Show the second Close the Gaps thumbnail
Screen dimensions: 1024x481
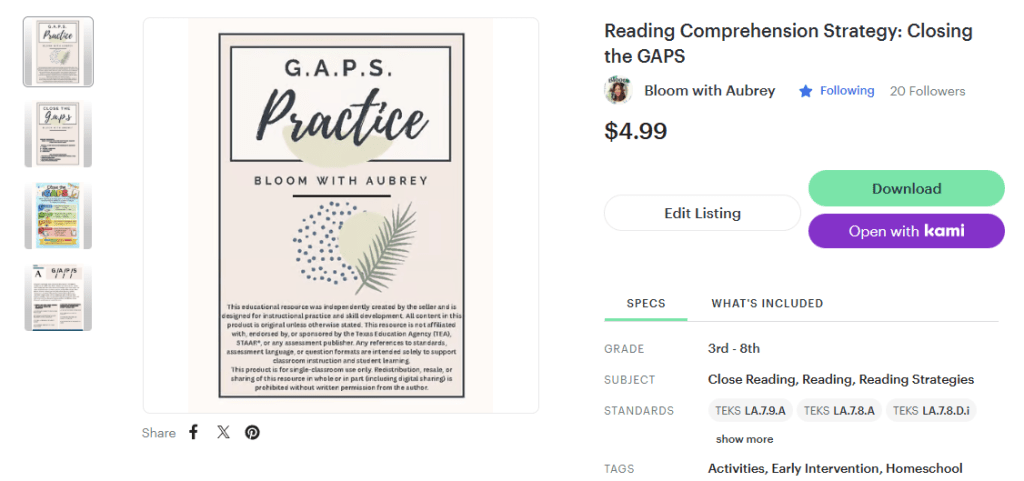pos(58,133)
